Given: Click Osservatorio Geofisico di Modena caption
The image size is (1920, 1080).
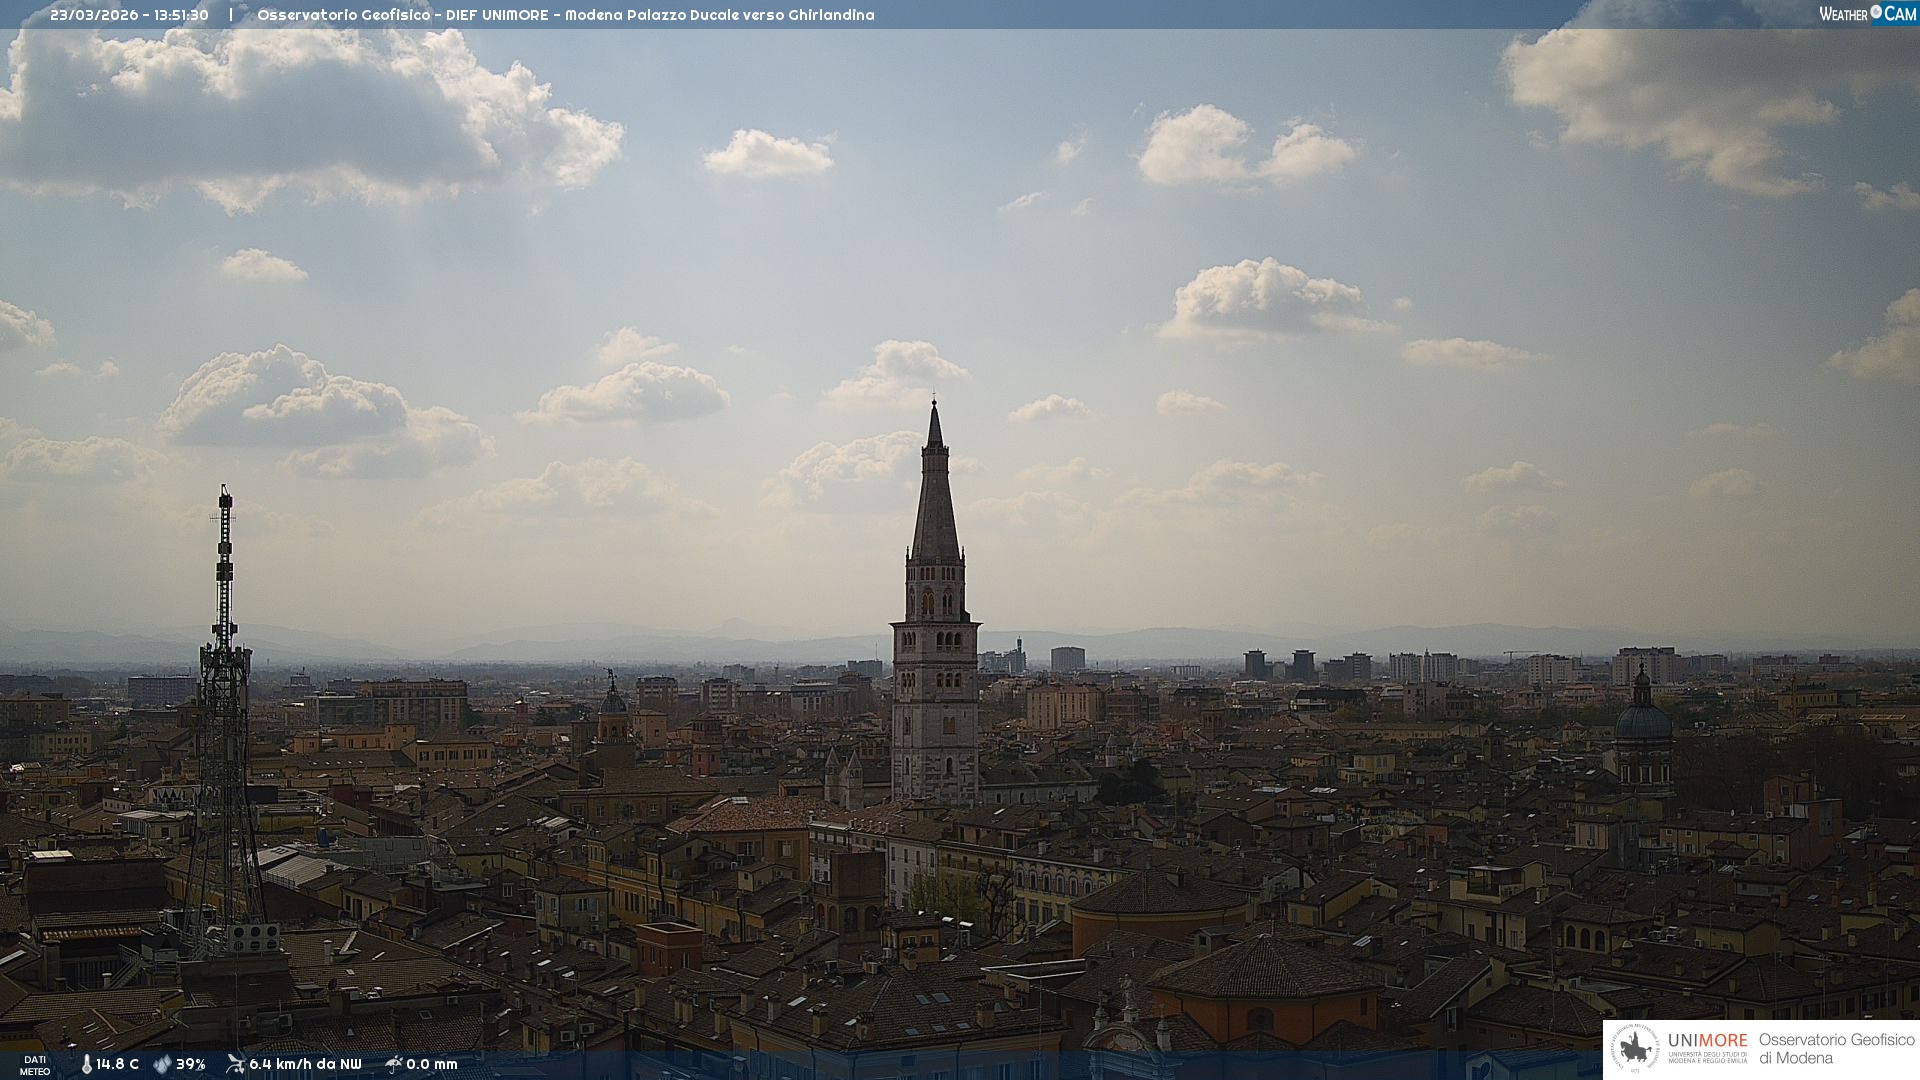Looking at the screenshot, I should pos(1836,1049).
